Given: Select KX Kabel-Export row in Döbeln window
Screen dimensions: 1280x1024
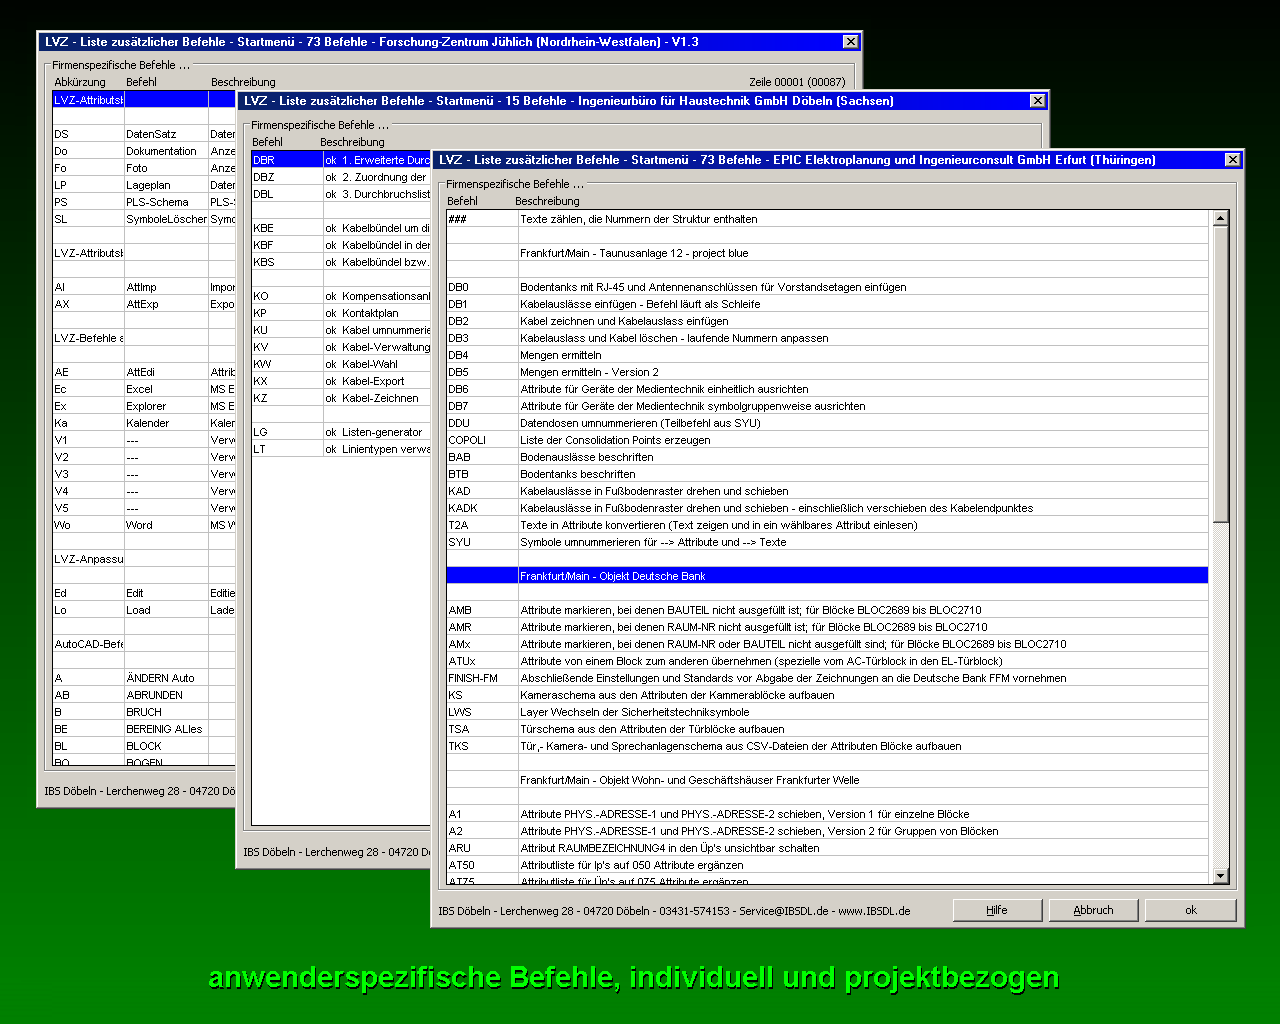Looking at the screenshot, I should [x=341, y=381].
